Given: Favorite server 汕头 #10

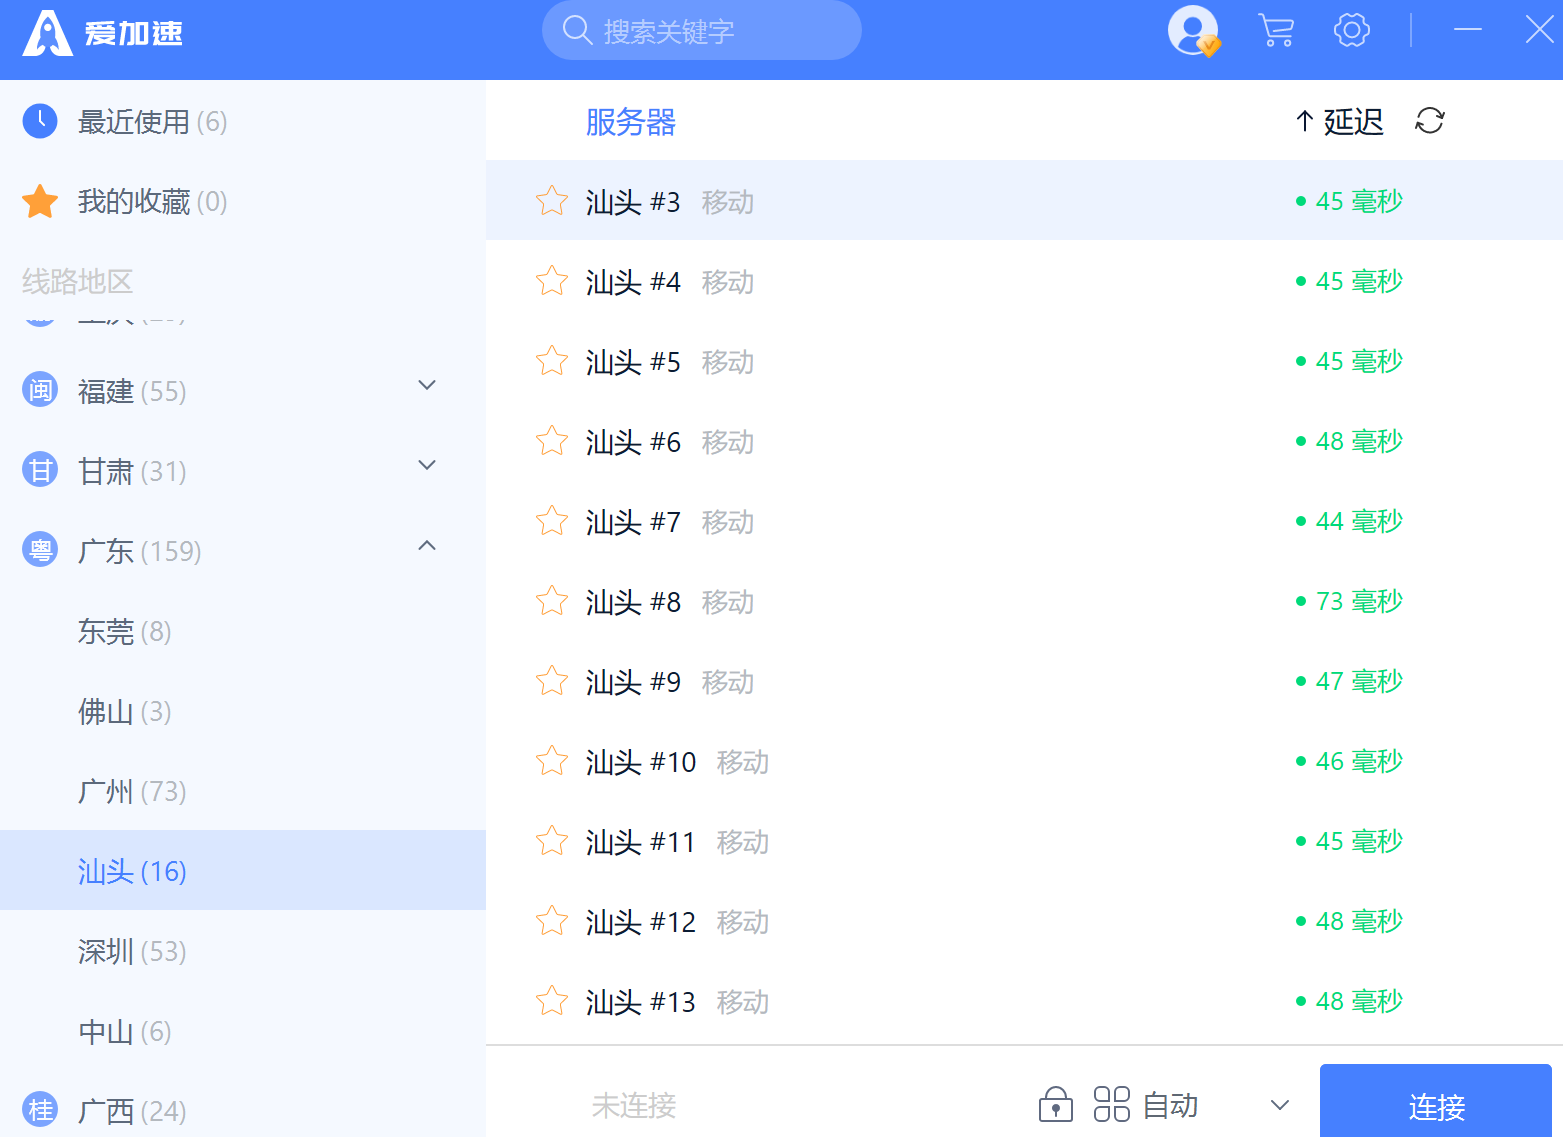Looking at the screenshot, I should (x=552, y=761).
